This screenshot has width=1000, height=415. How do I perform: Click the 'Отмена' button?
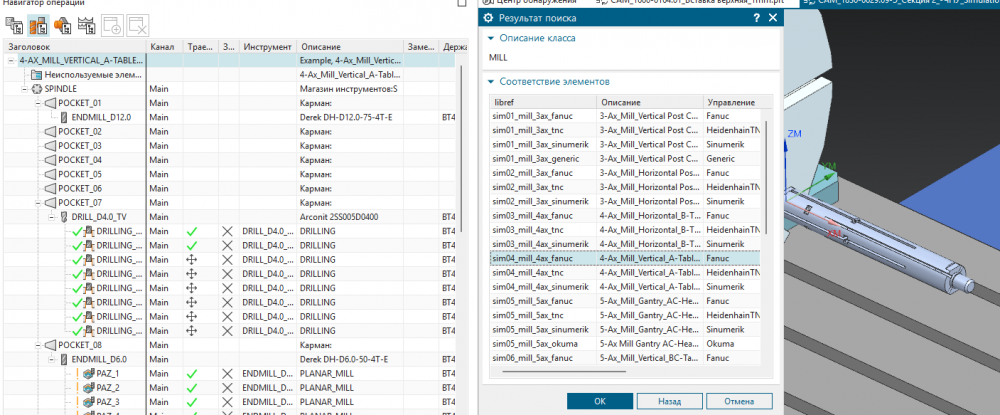pyautogui.click(x=739, y=400)
